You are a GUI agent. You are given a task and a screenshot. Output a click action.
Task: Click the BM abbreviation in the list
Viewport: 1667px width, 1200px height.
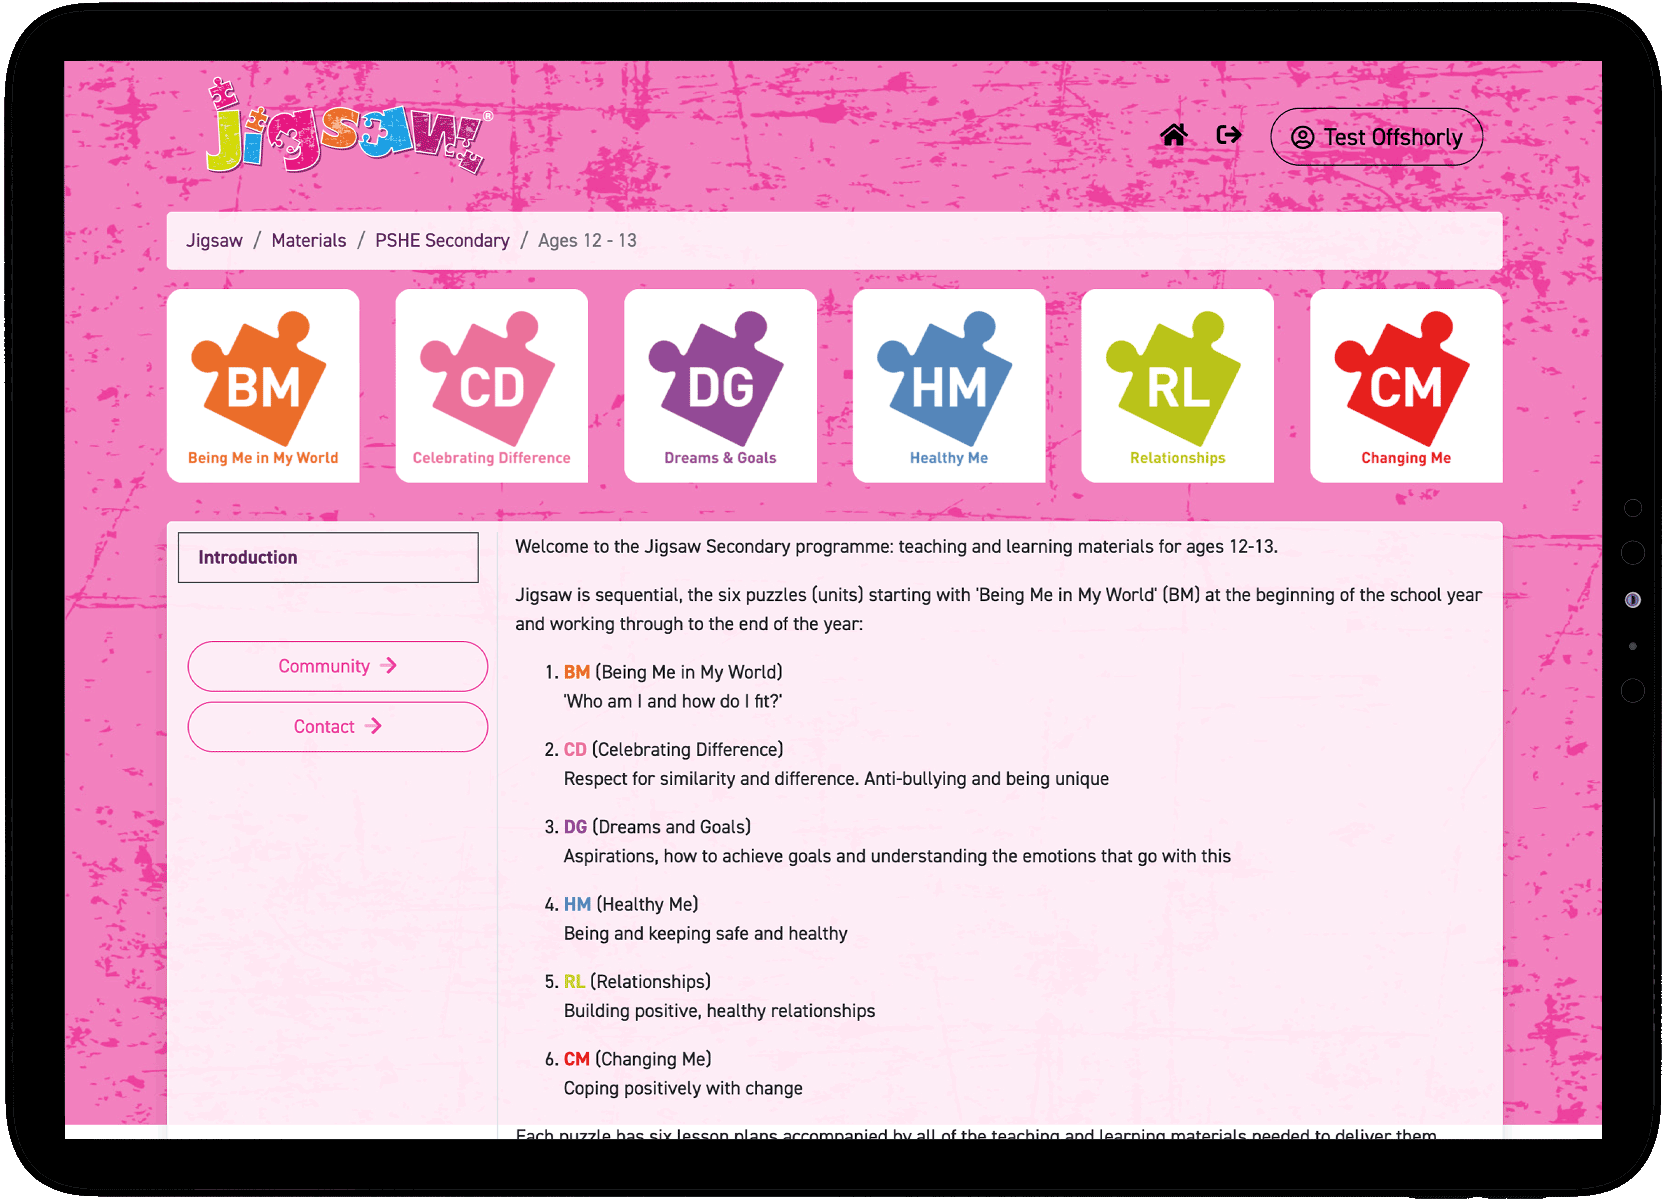click(x=577, y=673)
